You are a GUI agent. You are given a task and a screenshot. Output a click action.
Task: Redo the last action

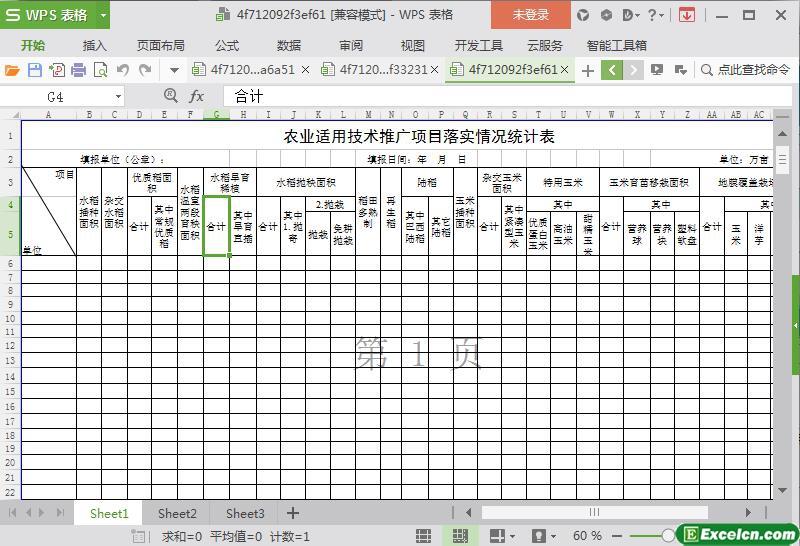point(145,69)
